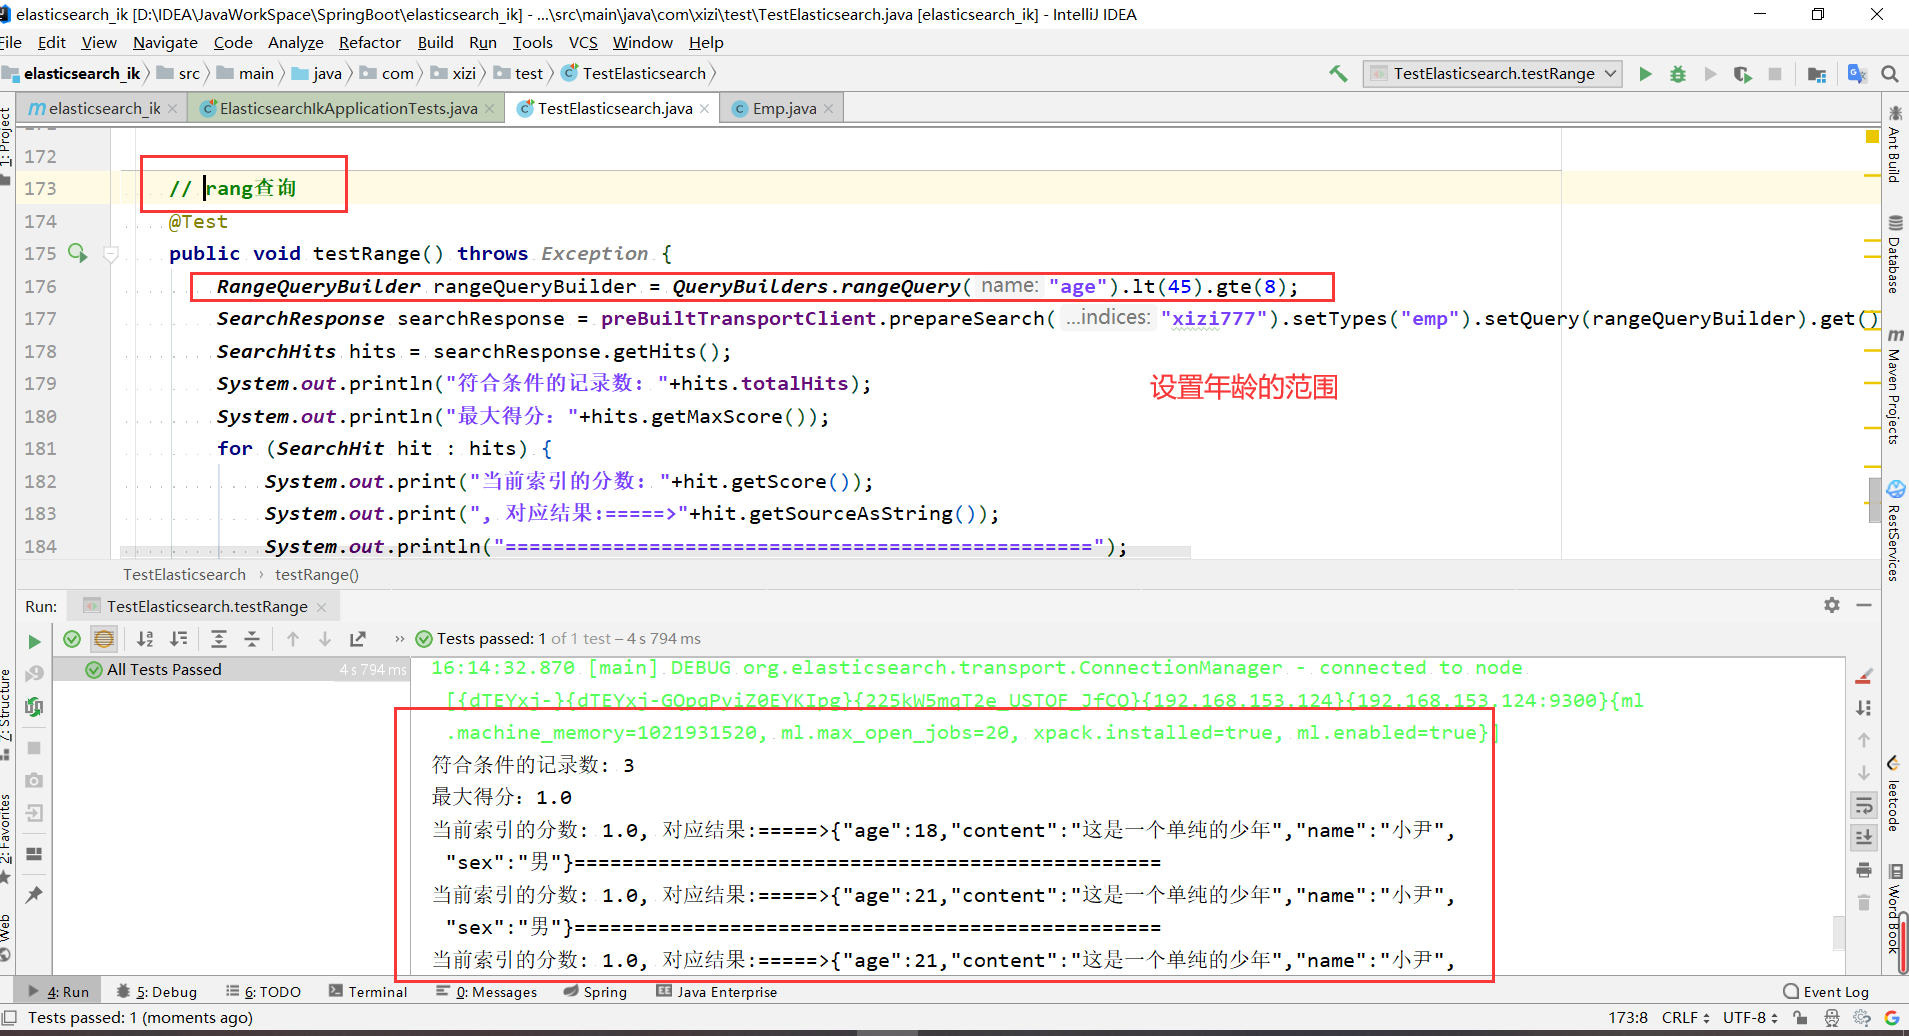
Task: Toggle scroll to end of console
Action: (1864, 837)
